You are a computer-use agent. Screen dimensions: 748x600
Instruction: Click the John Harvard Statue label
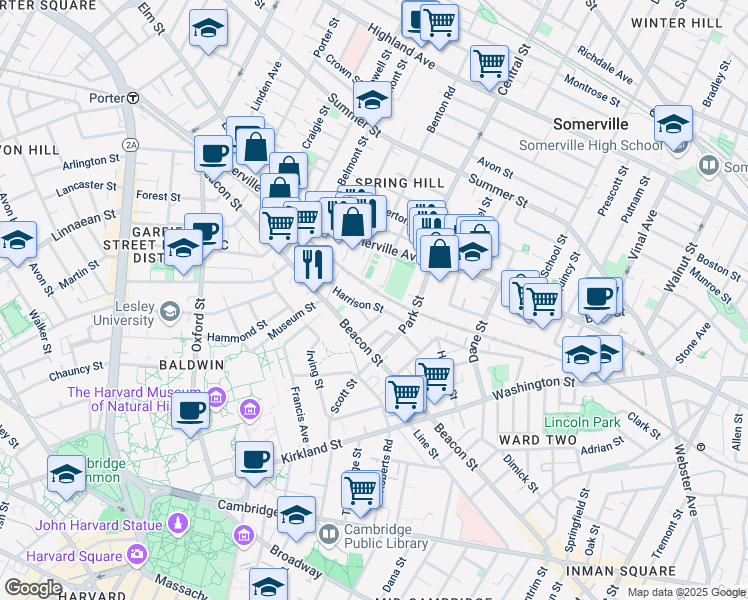pyautogui.click(x=98, y=526)
